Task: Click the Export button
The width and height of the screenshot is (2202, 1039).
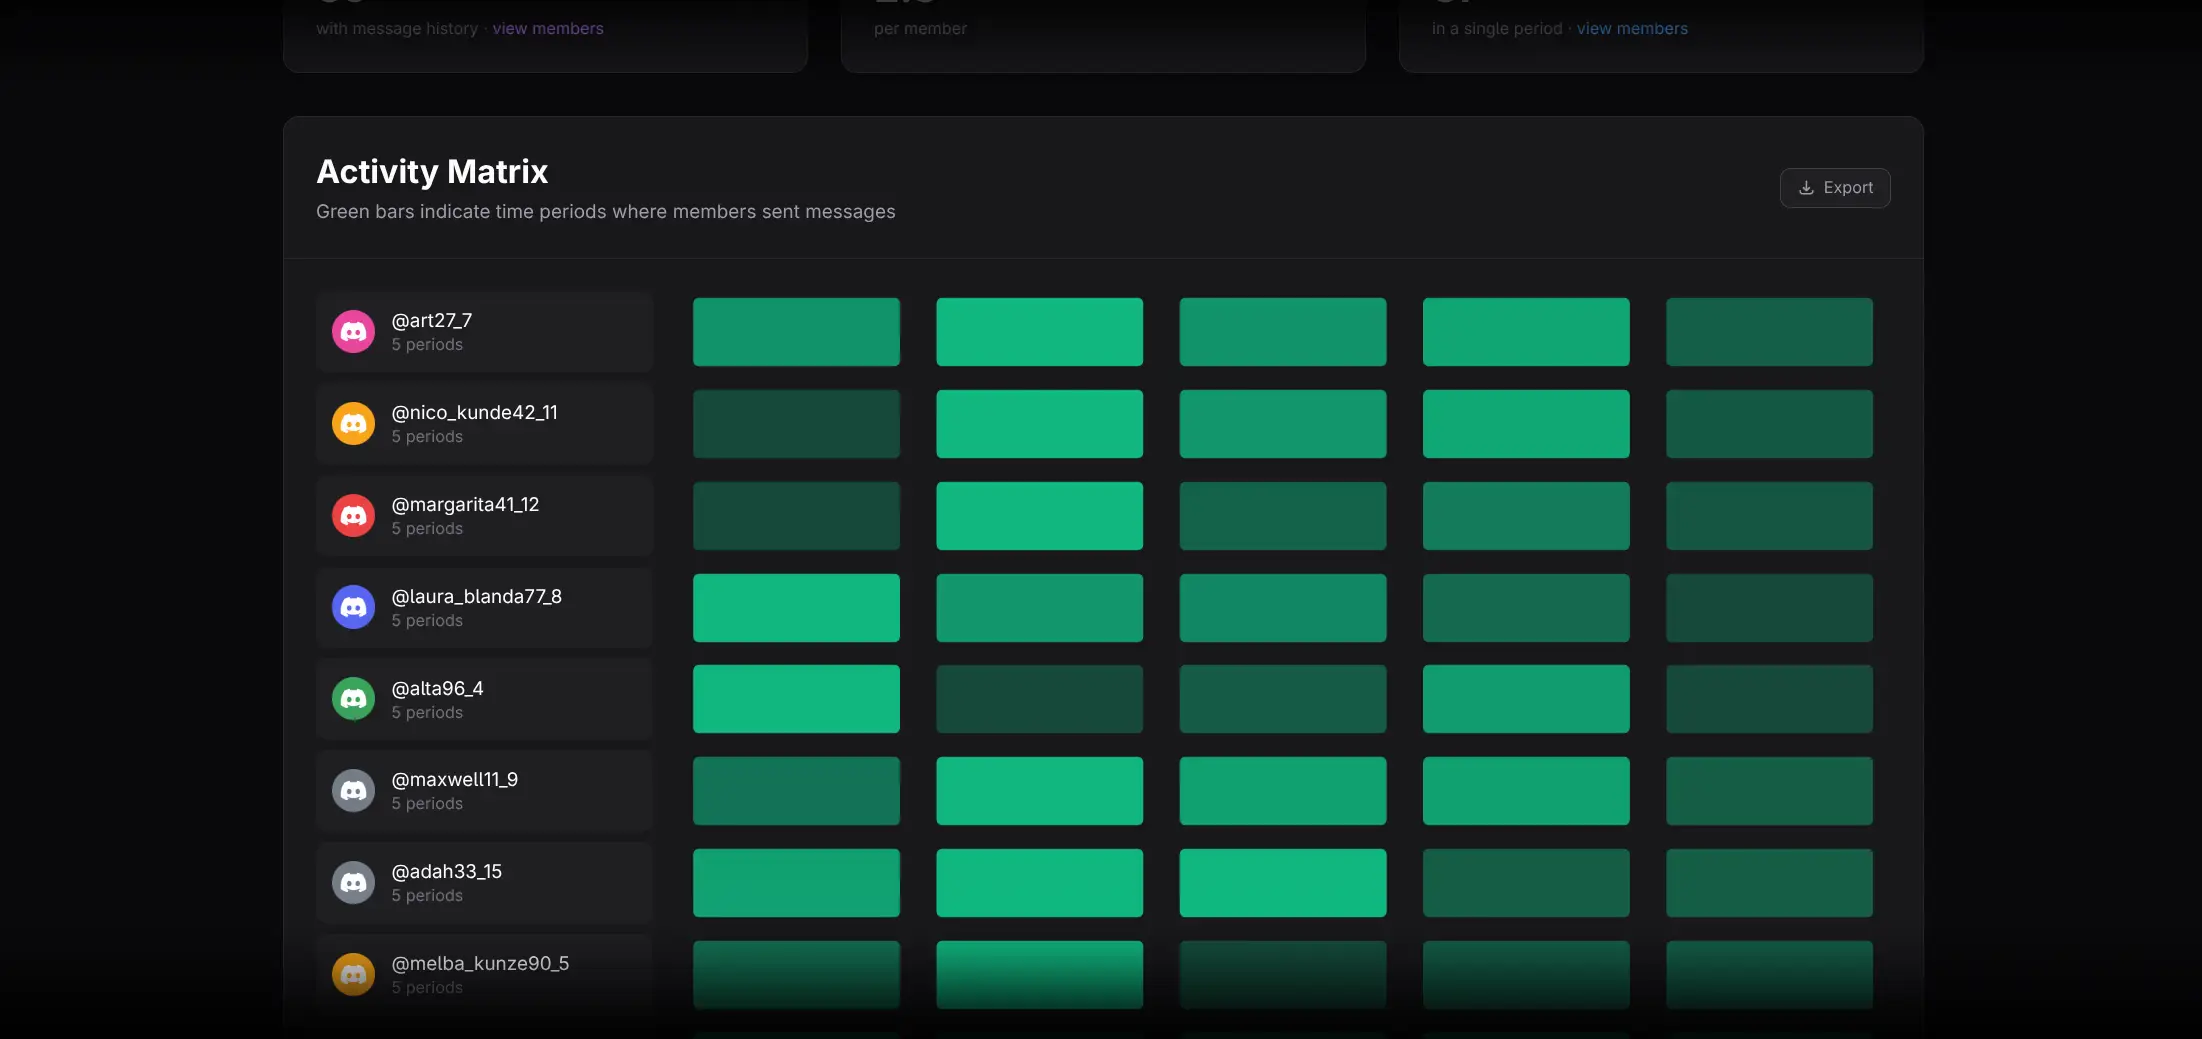Action: click(x=1834, y=188)
